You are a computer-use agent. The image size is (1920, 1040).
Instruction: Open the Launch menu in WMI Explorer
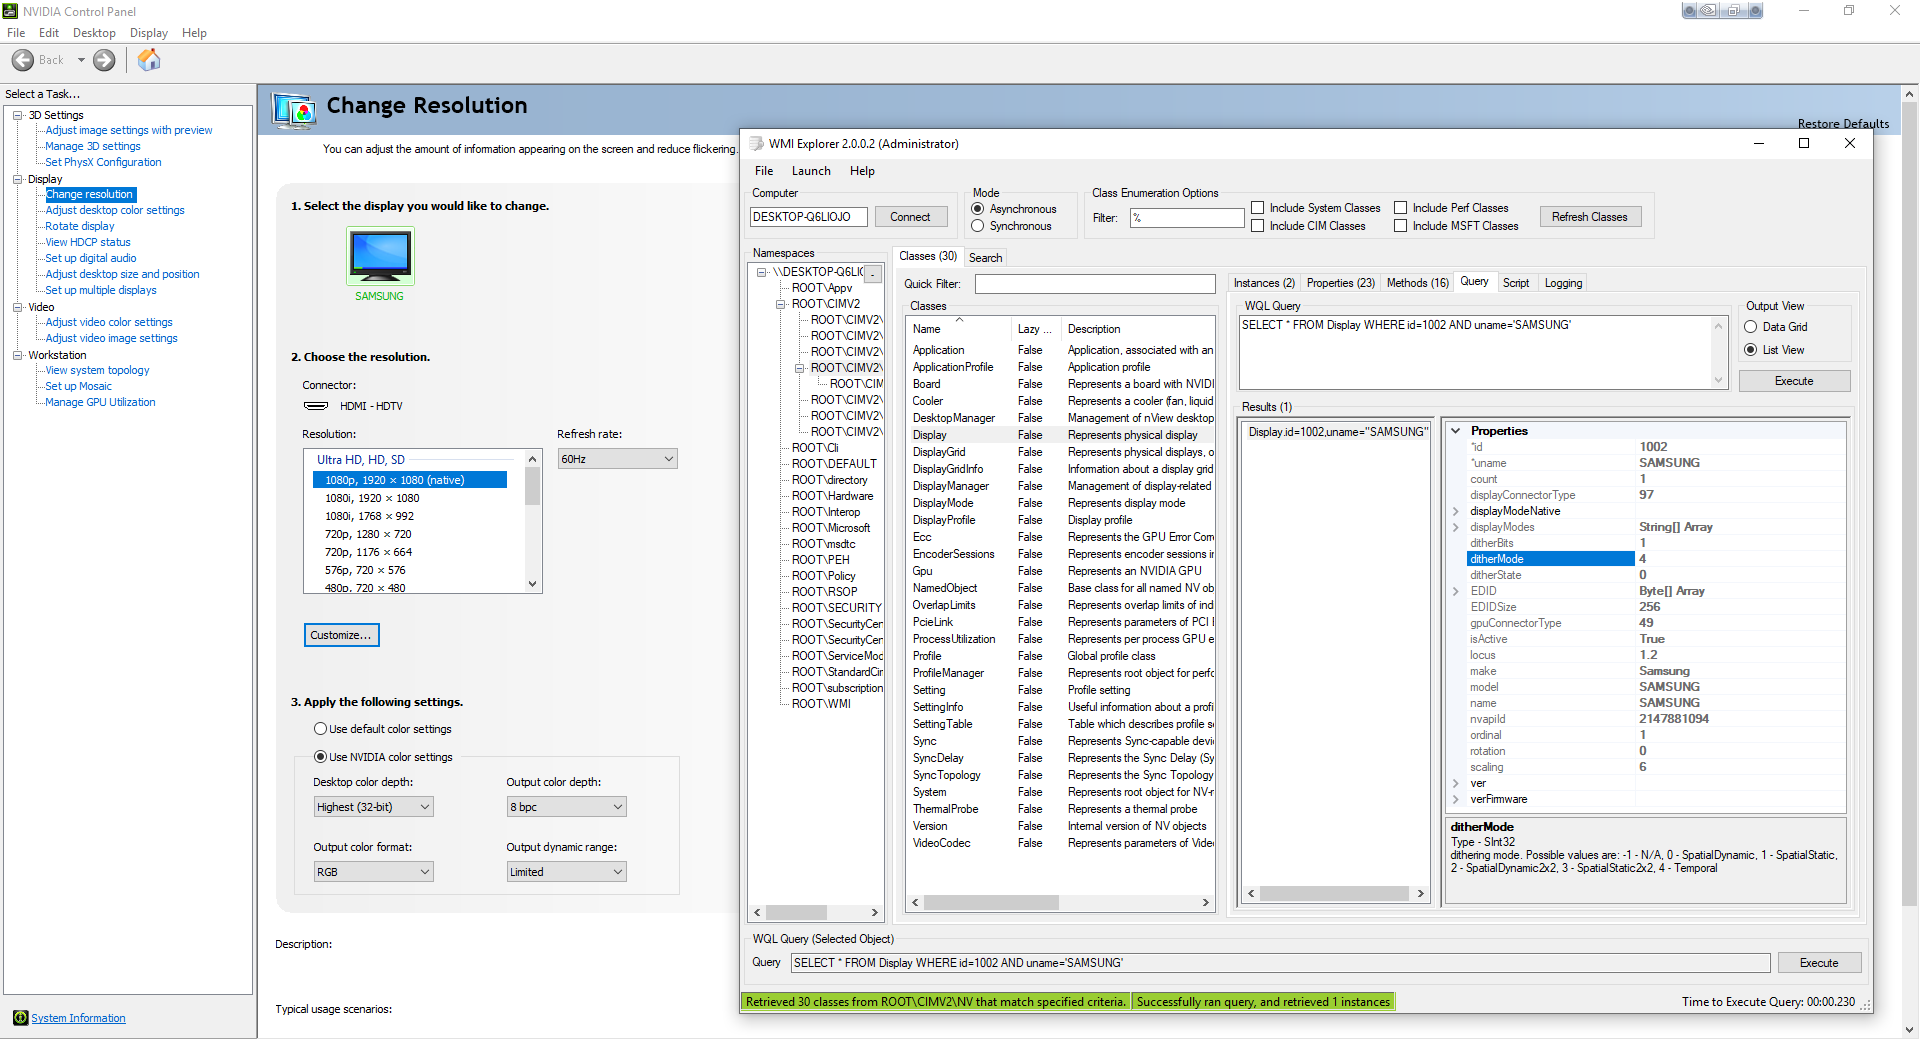pyautogui.click(x=811, y=171)
